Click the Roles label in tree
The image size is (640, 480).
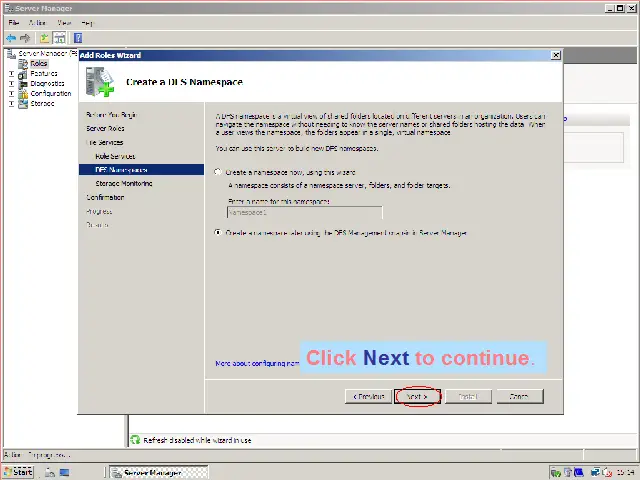click(x=39, y=64)
